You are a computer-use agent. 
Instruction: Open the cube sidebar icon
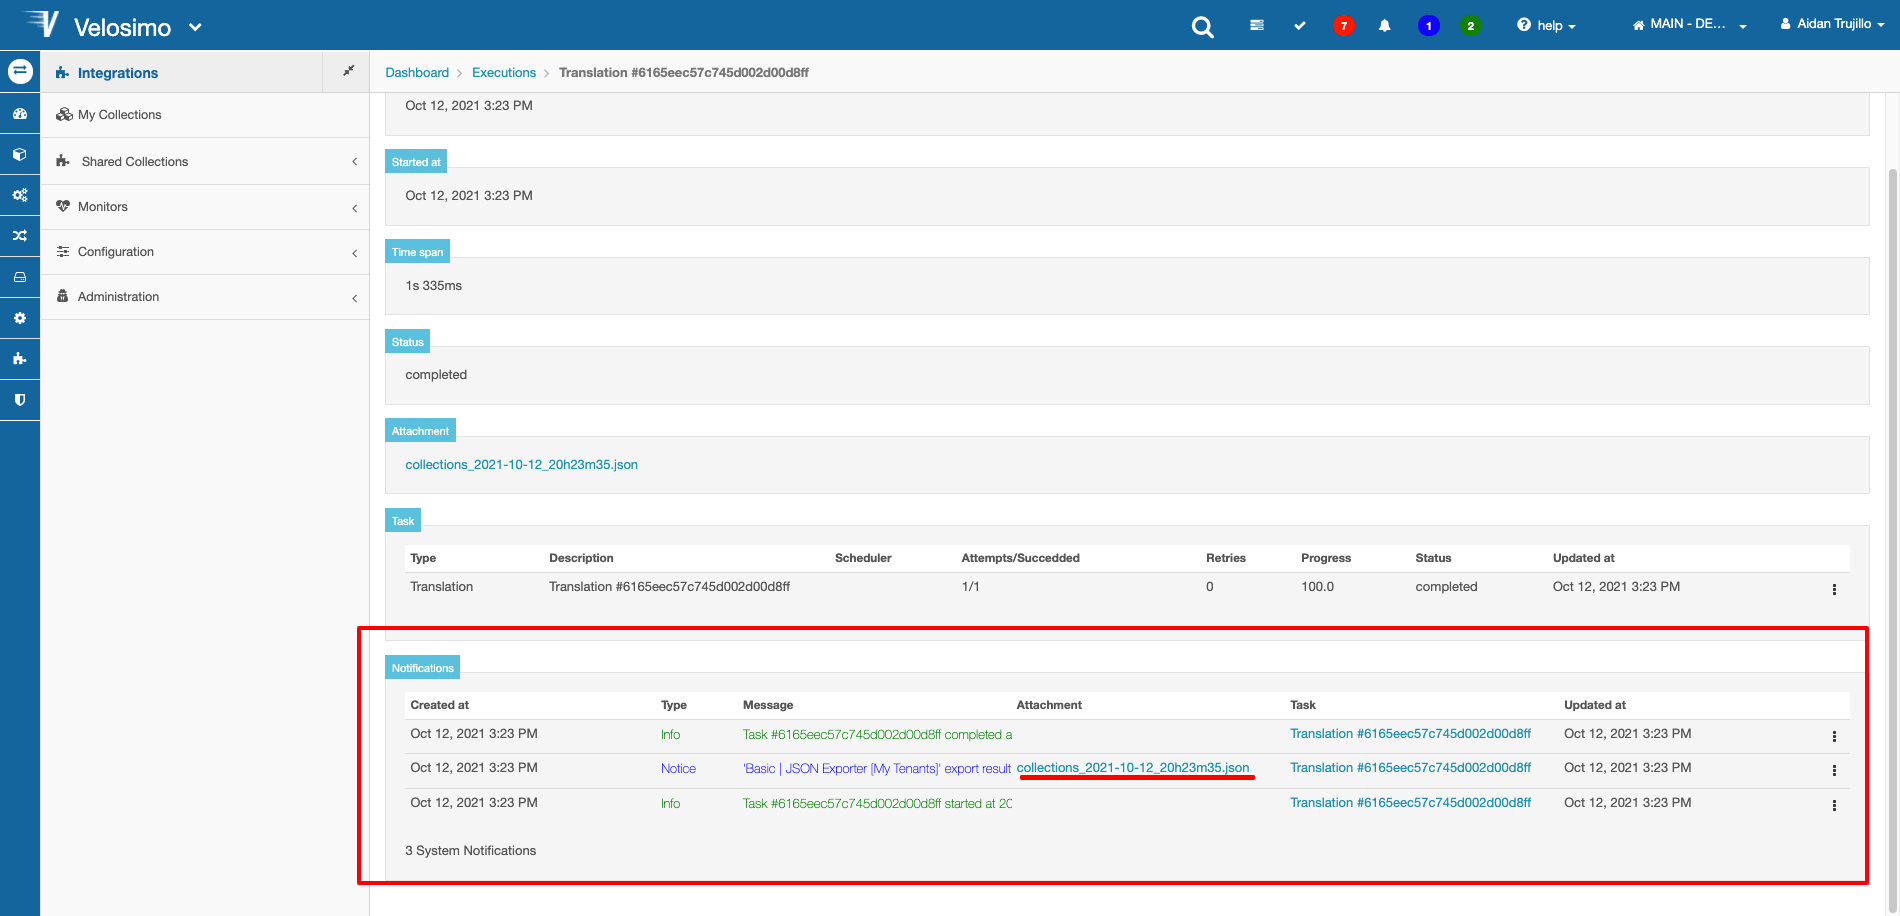tap(20, 155)
